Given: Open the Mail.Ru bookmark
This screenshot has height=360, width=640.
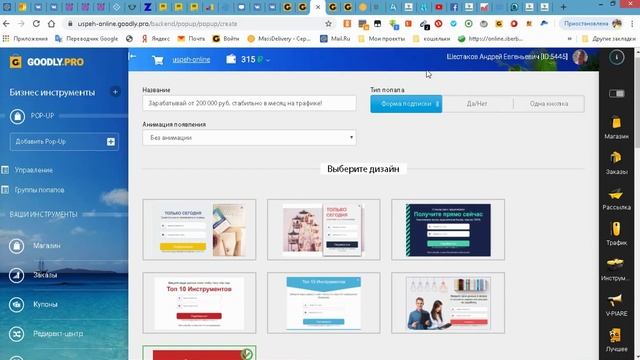Looking at the screenshot, I should 335,39.
